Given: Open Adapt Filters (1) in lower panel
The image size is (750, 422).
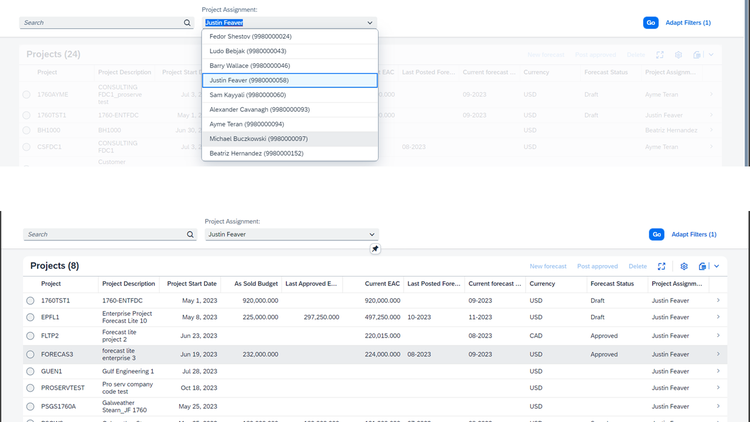Looking at the screenshot, I should [694, 234].
